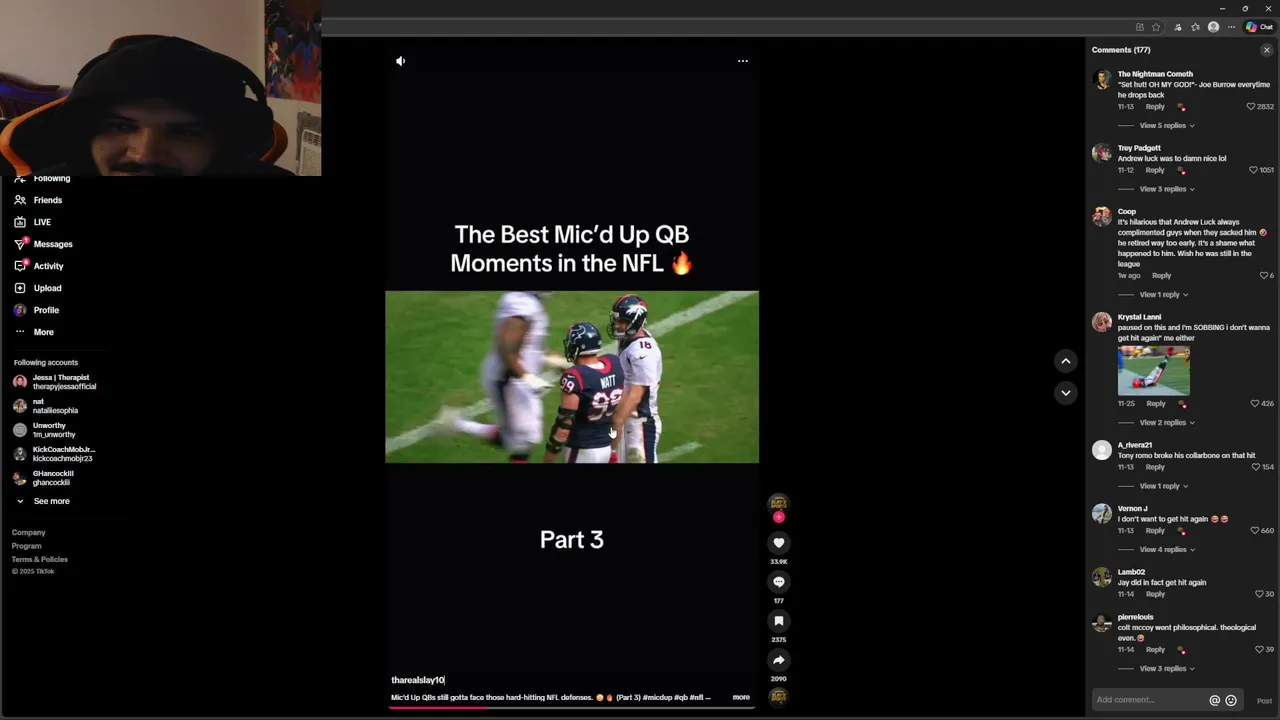
Task: Expand the video caption with 'more'
Action: (741, 697)
